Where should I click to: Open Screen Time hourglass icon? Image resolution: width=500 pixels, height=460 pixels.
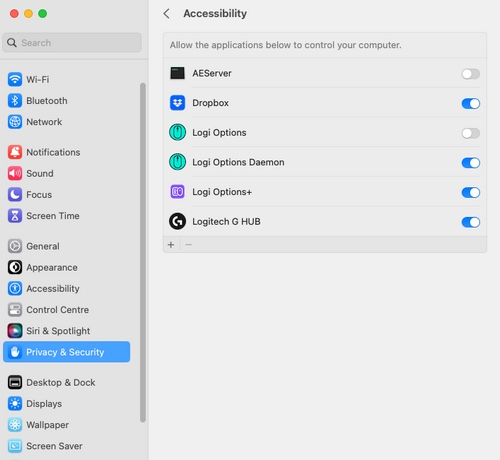[15, 216]
